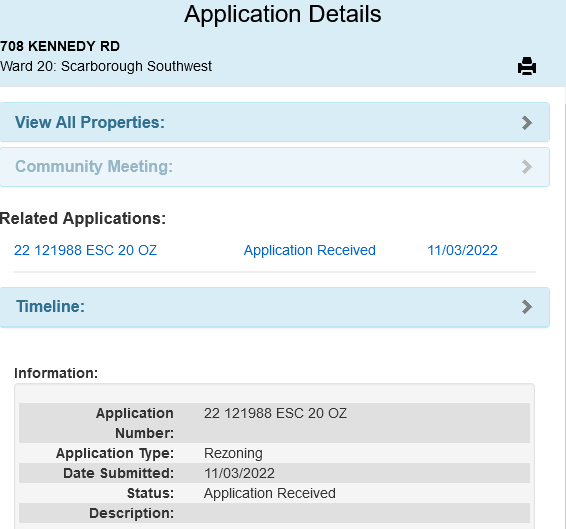
Task: Click the application number value in Information table
Action: click(275, 413)
